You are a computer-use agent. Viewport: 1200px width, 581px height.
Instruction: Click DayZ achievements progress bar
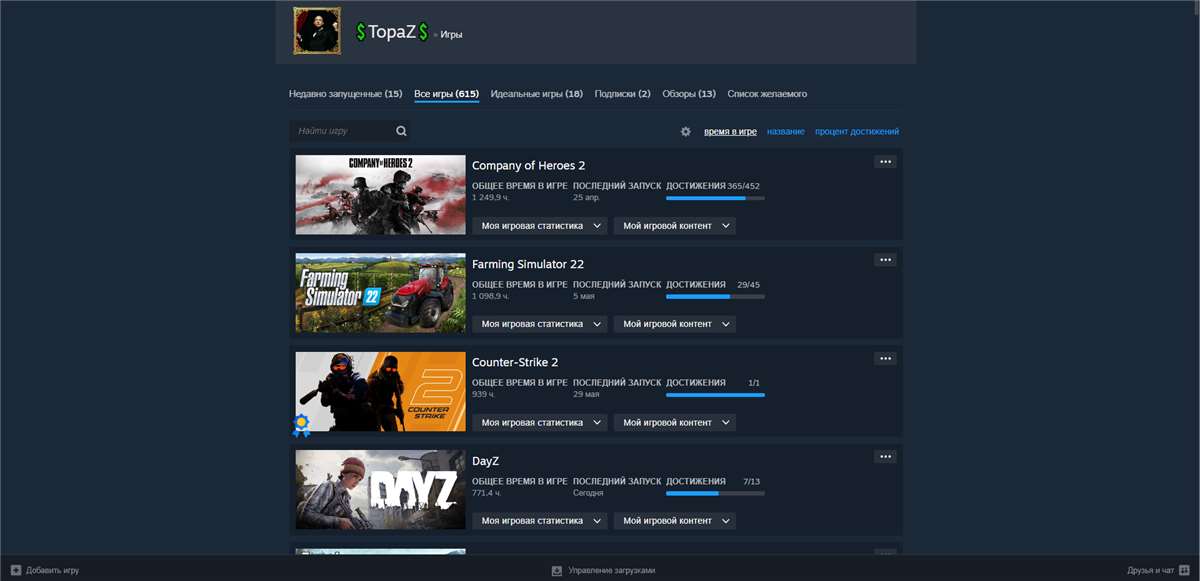point(715,493)
